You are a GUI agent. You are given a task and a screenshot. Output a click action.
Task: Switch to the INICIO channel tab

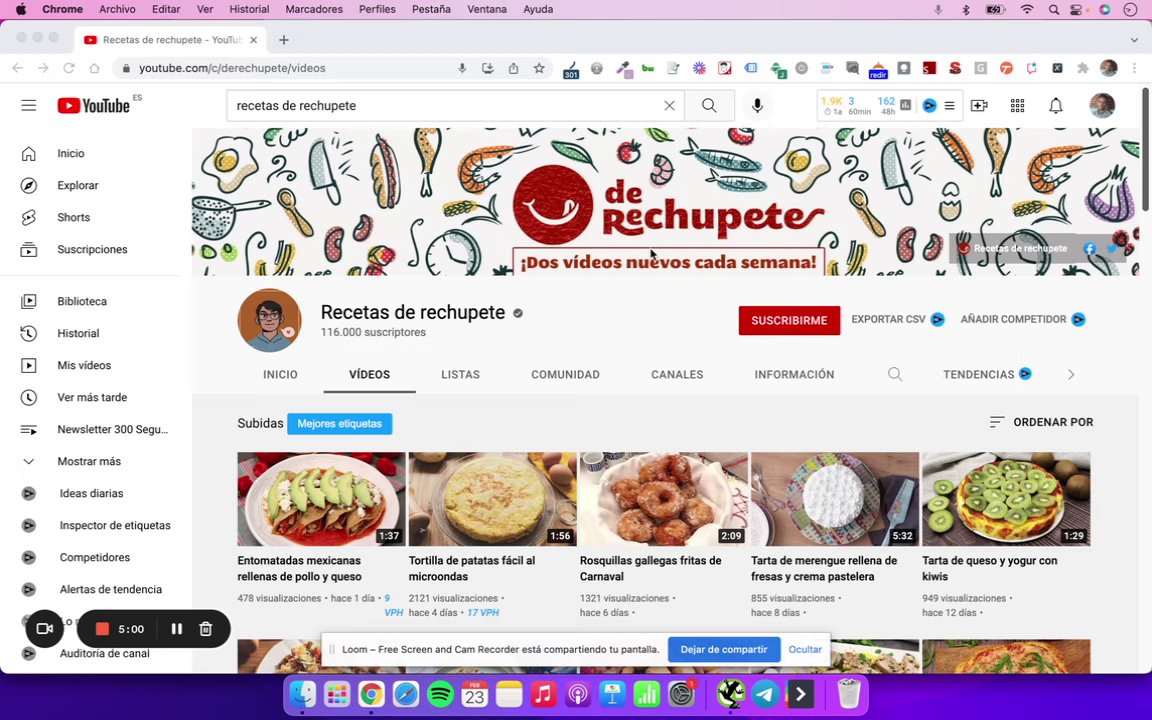click(x=281, y=375)
